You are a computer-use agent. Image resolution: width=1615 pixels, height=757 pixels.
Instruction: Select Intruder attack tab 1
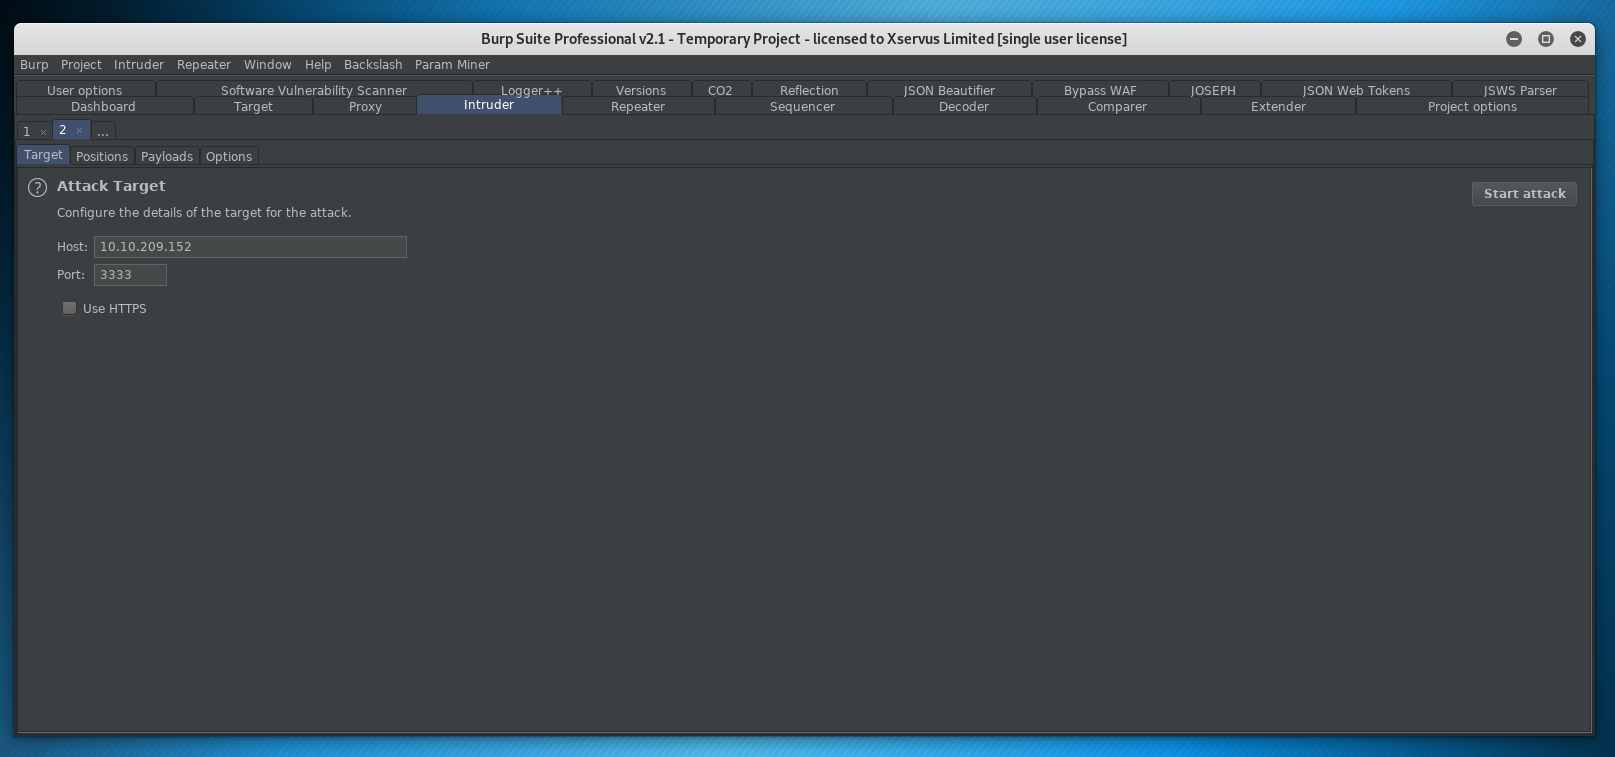27,132
